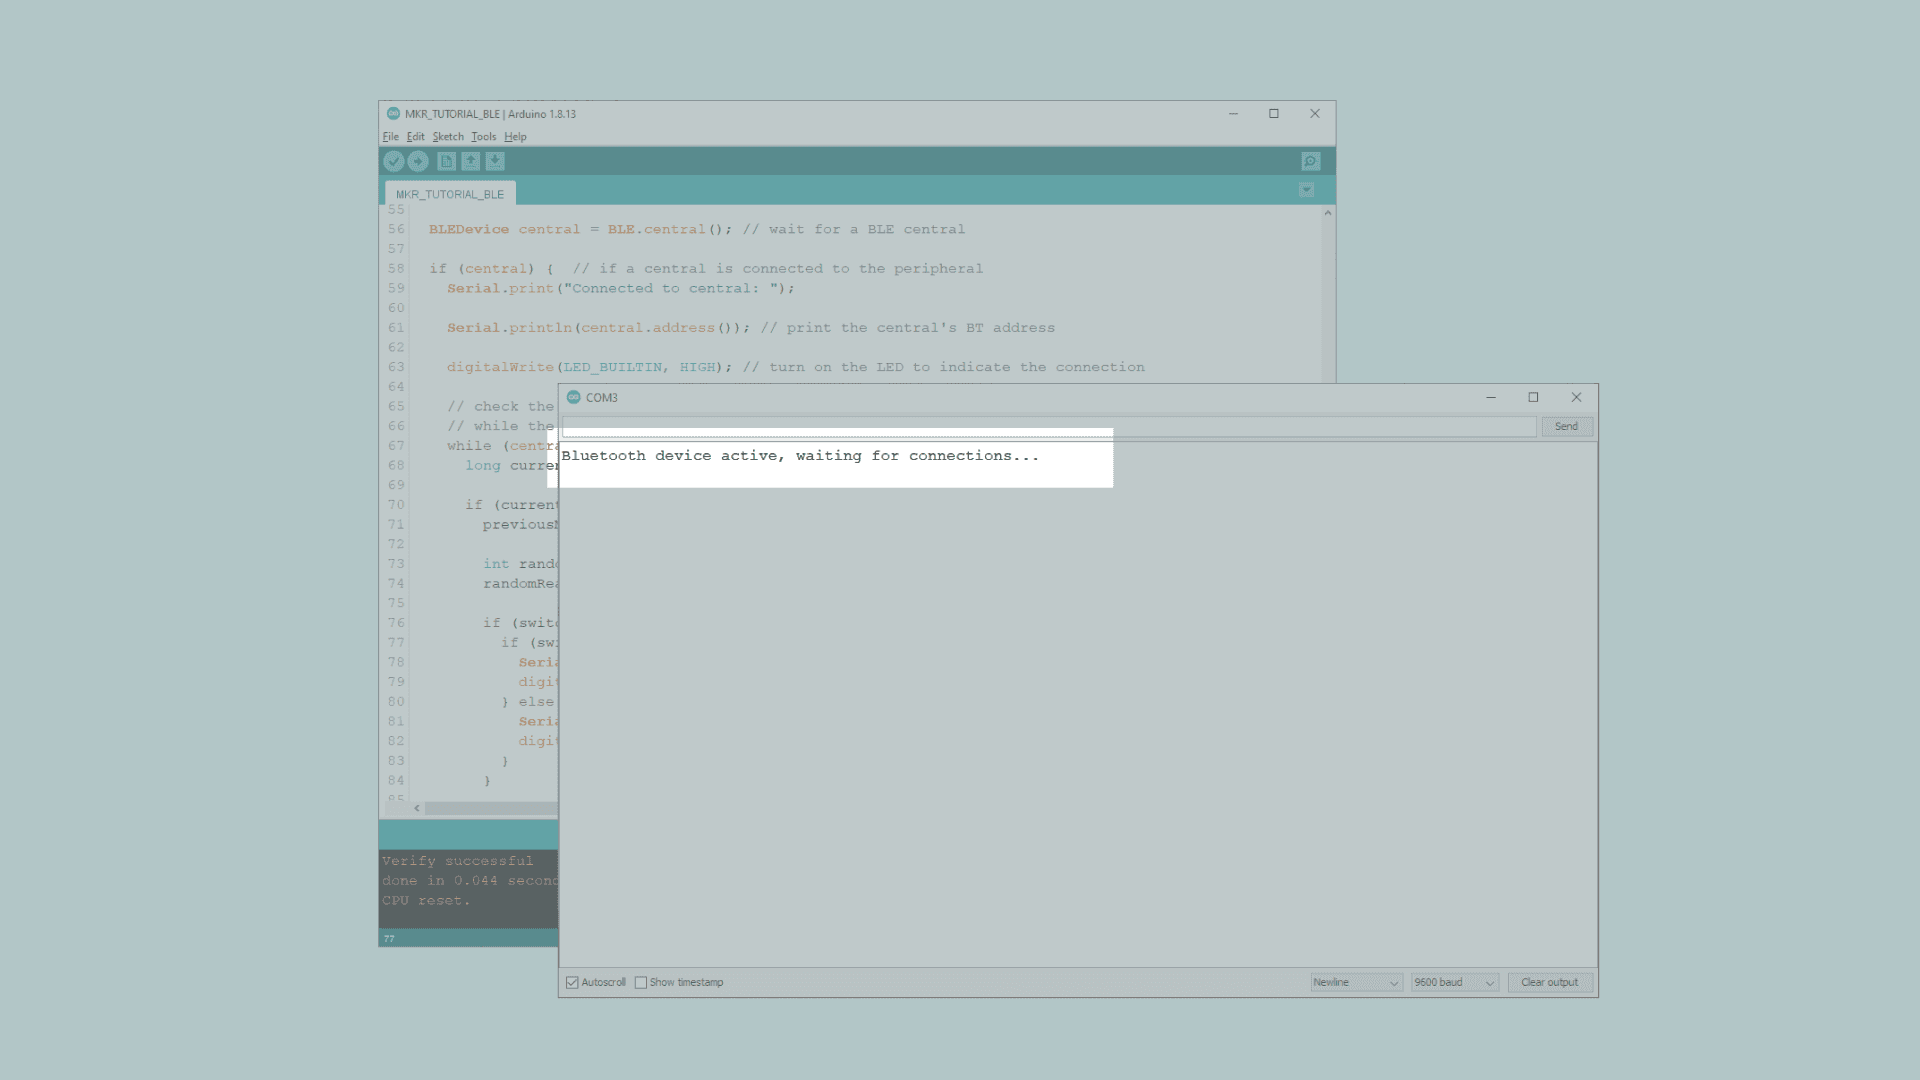The width and height of the screenshot is (1920, 1080).
Task: Click the New sketch icon
Action: pyautogui.click(x=447, y=161)
